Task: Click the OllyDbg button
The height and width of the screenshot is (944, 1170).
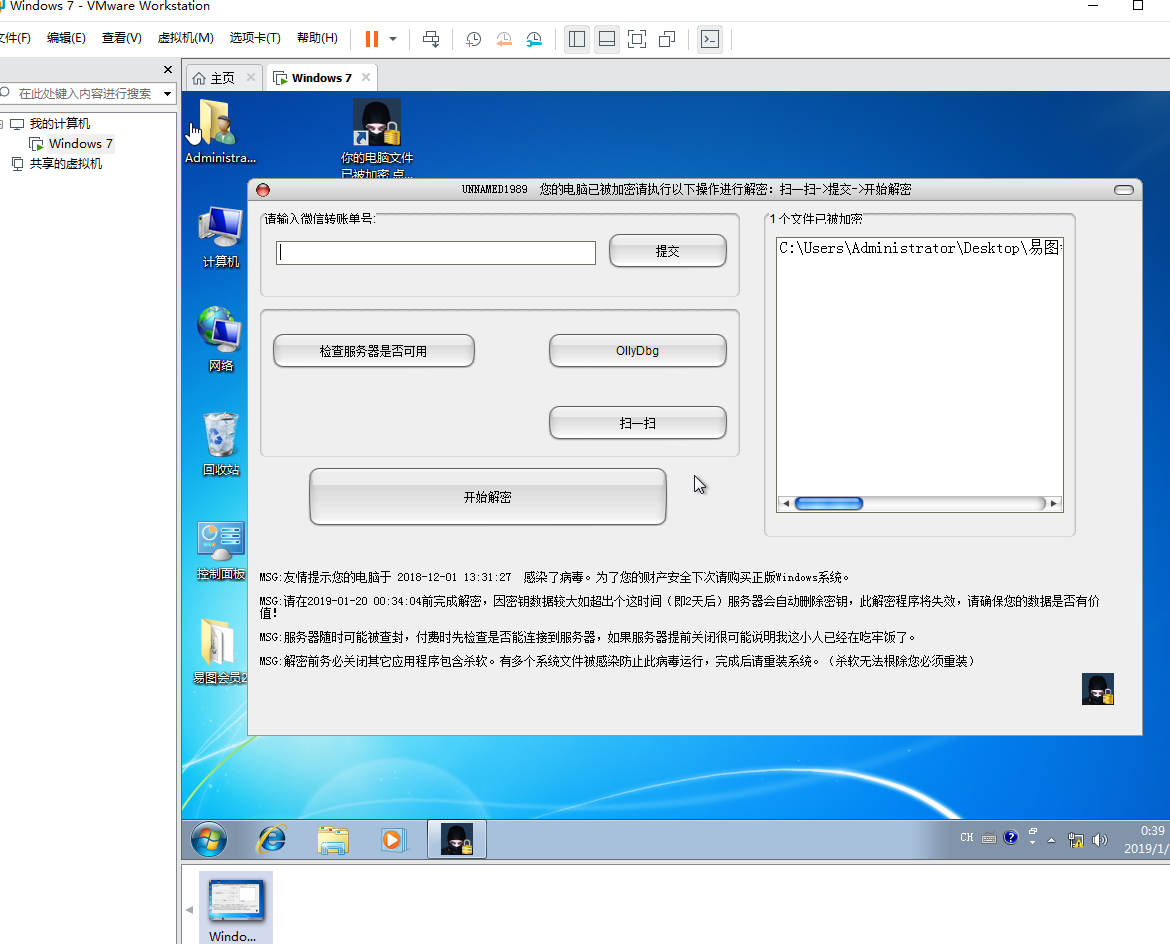Action: (638, 351)
